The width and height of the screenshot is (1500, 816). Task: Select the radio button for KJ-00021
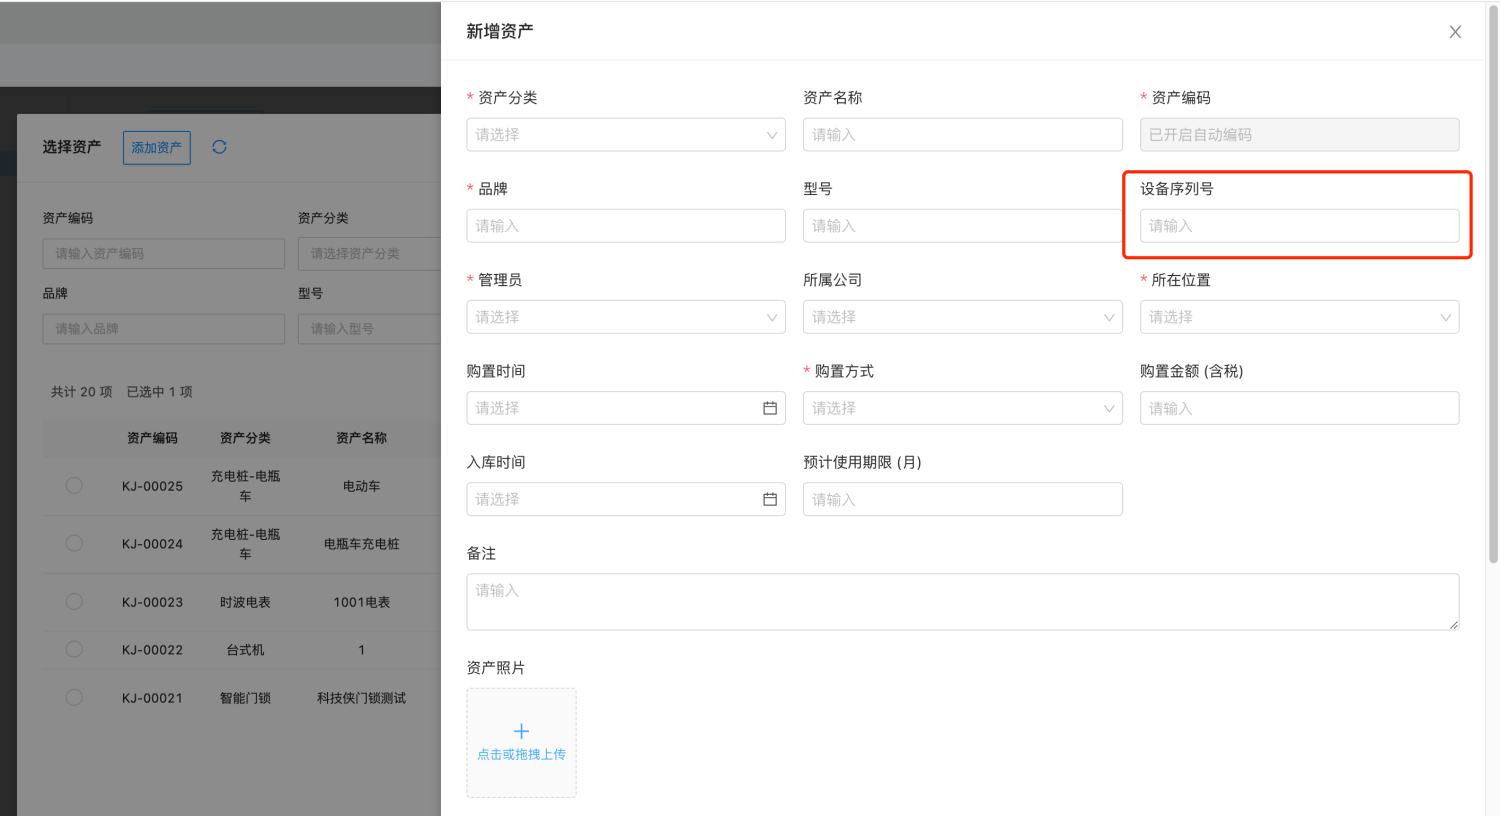[x=74, y=697]
